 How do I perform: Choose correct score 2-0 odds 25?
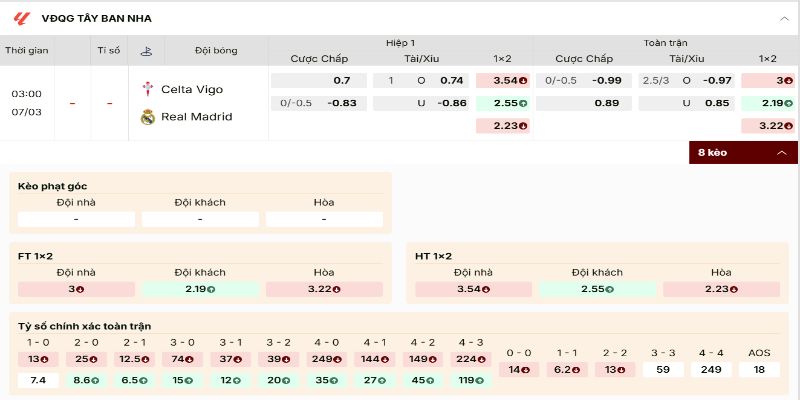coord(86,359)
